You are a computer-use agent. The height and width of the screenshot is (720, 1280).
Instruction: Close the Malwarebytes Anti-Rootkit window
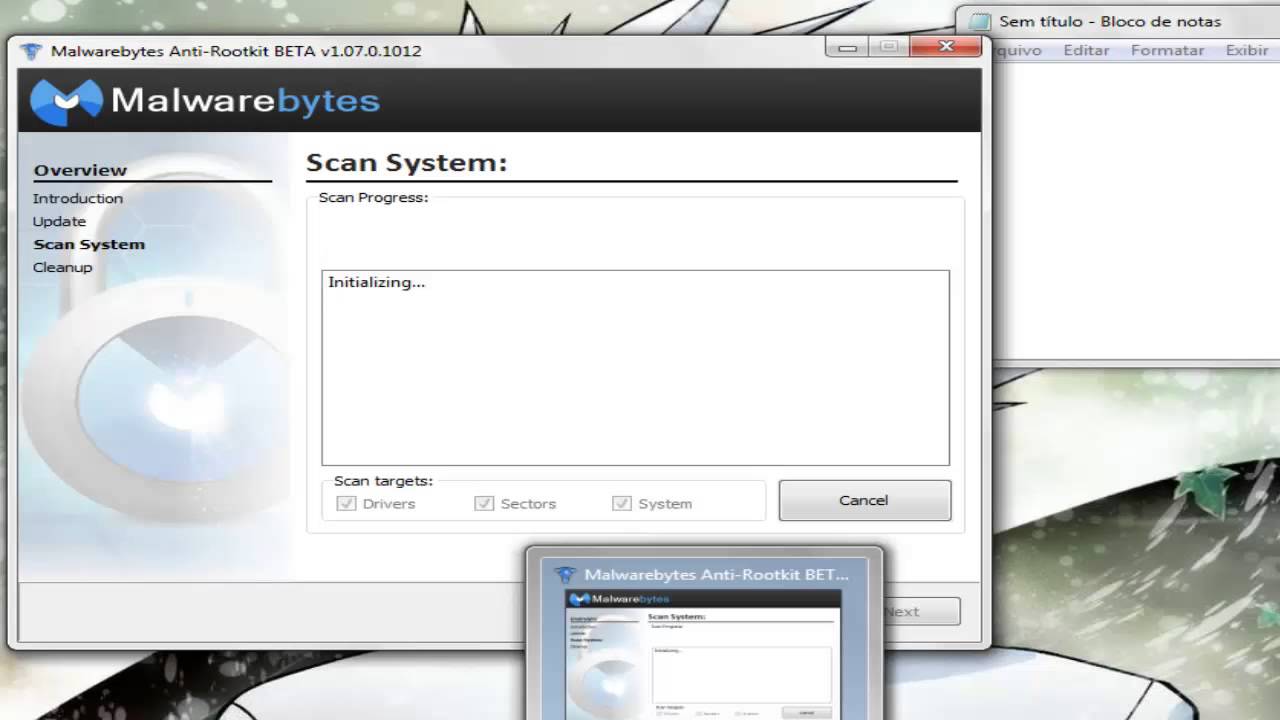pyautogui.click(x=945, y=47)
